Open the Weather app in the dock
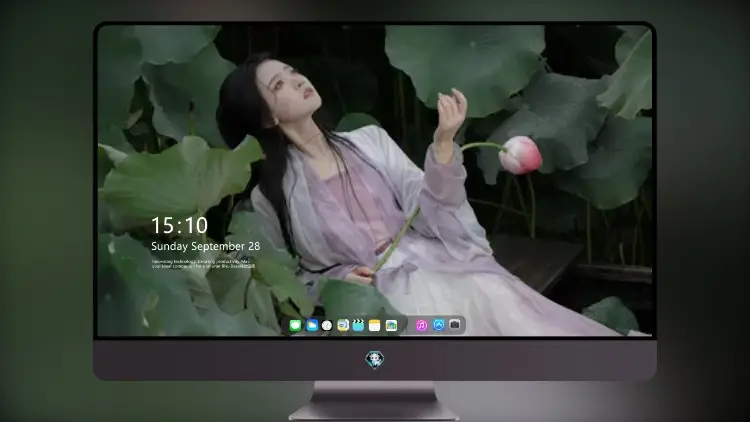Viewport: 750px width, 422px height. pyautogui.click(x=311, y=325)
